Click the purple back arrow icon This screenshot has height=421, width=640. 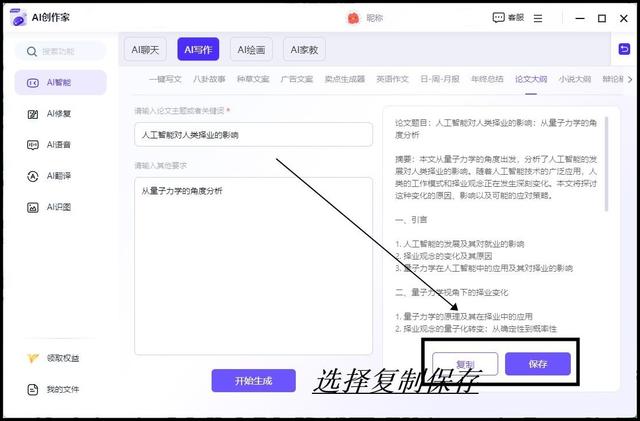624,49
